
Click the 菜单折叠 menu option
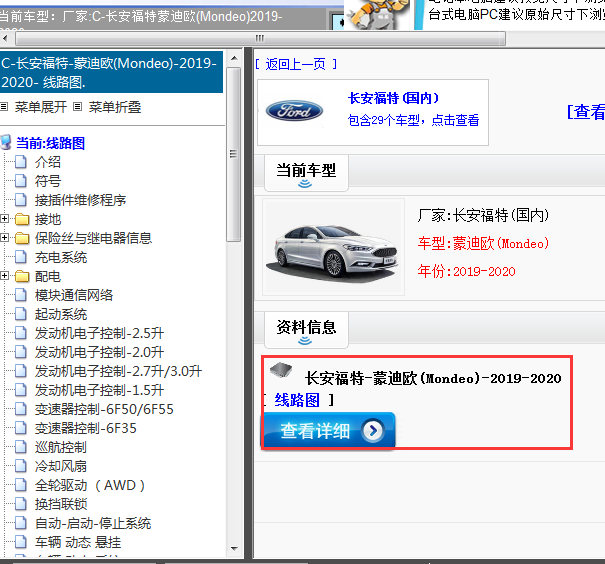[x=115, y=107]
